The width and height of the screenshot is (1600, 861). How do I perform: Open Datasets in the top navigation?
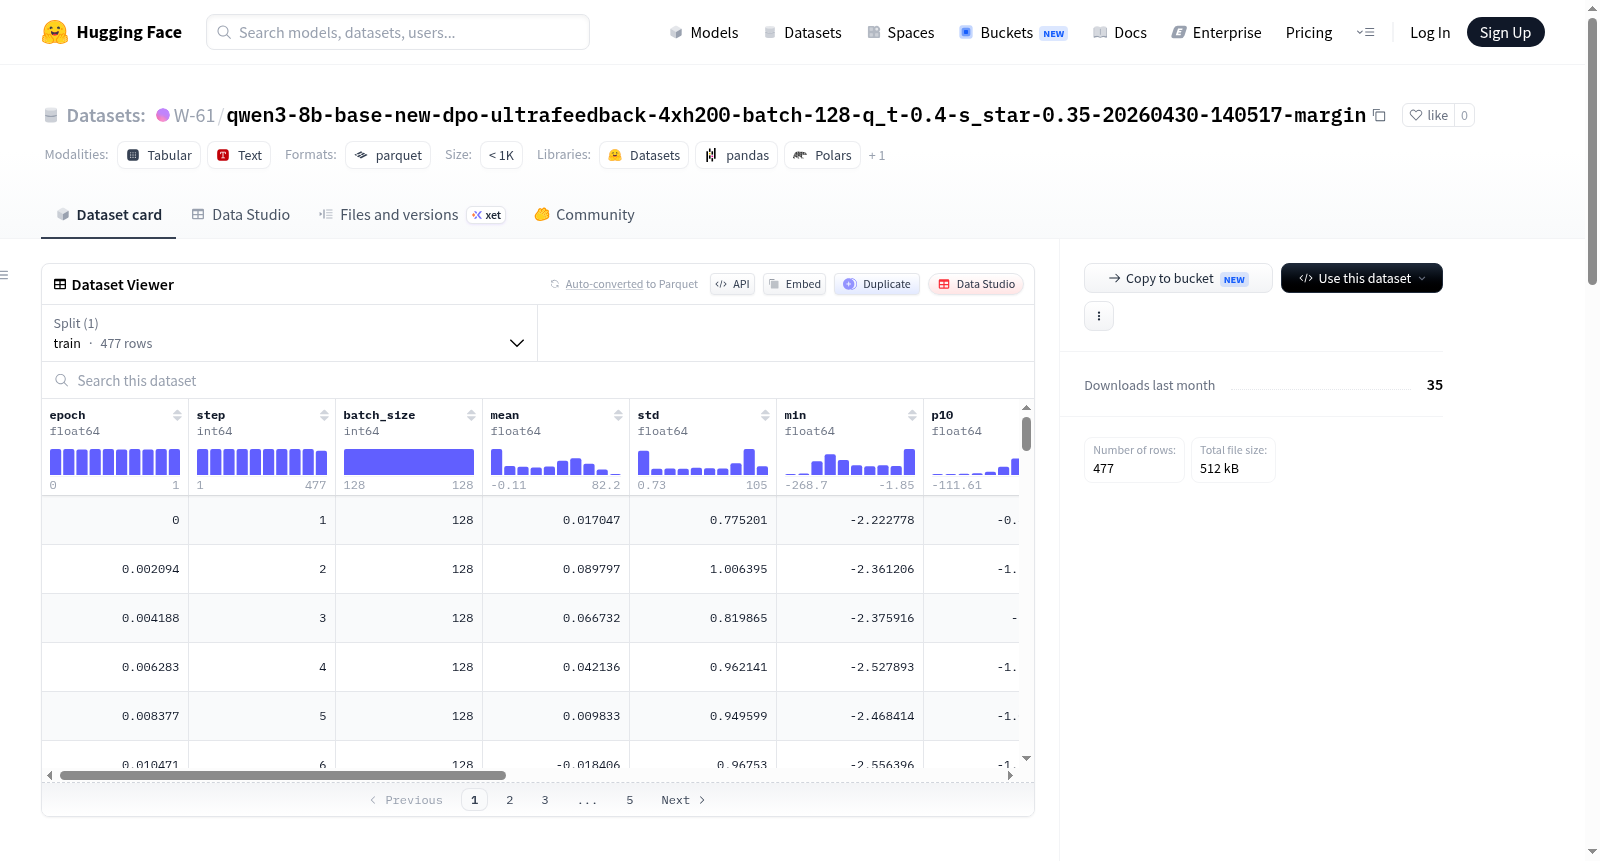[x=803, y=32]
